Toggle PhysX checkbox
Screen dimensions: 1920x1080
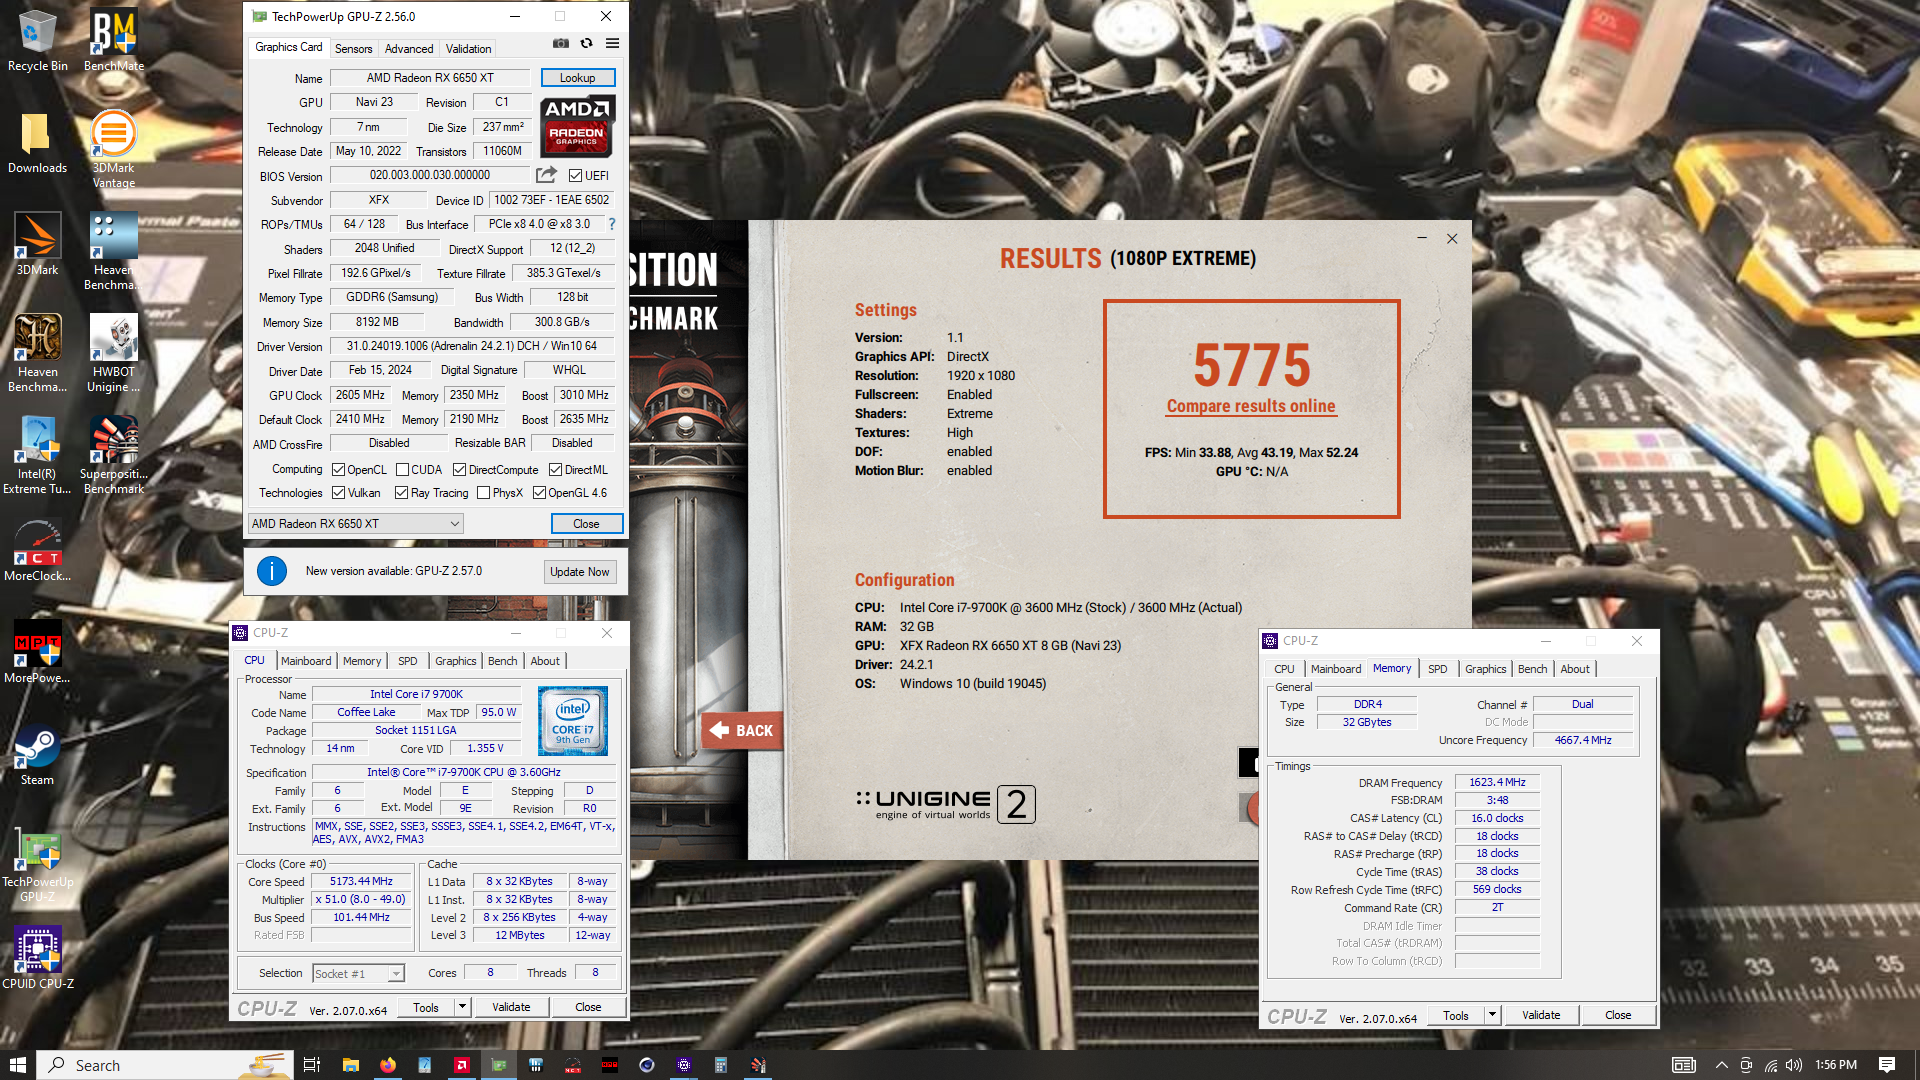click(x=483, y=493)
